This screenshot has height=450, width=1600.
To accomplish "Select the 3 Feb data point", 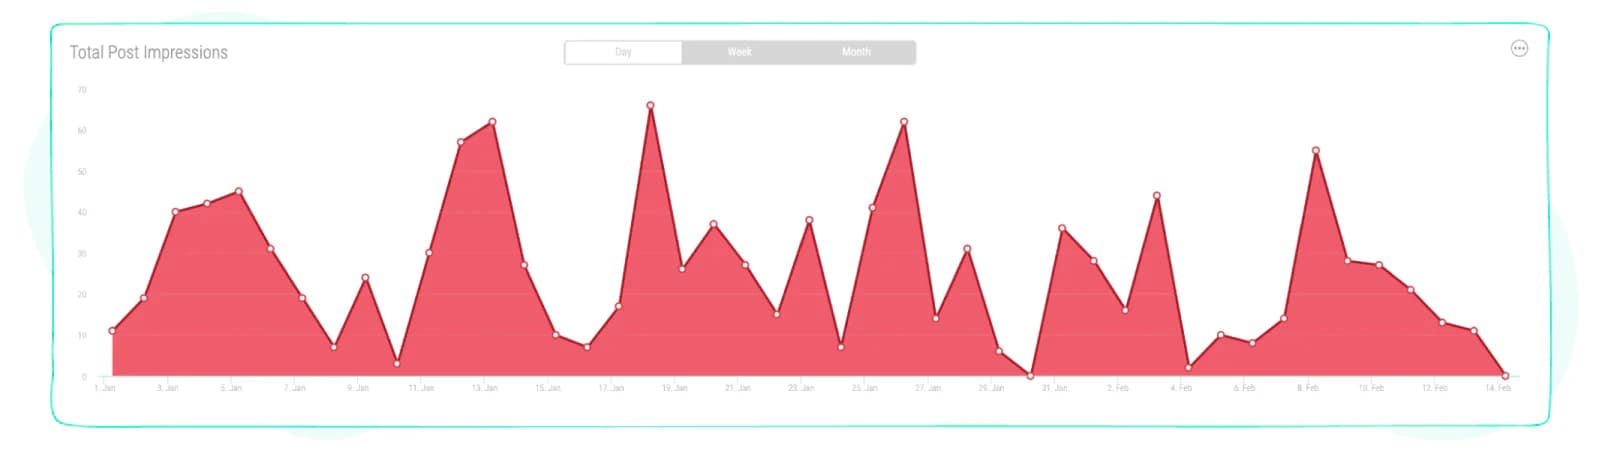I will pos(1157,196).
